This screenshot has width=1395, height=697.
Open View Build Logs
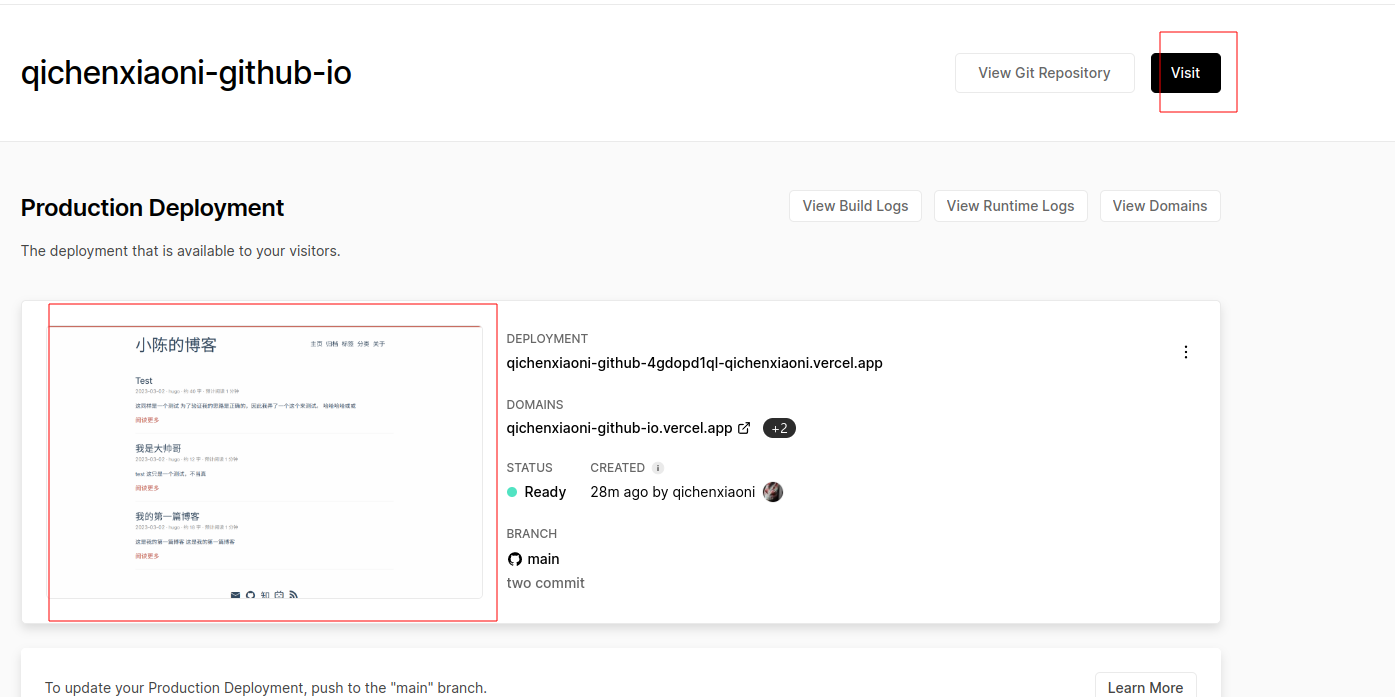pos(856,206)
